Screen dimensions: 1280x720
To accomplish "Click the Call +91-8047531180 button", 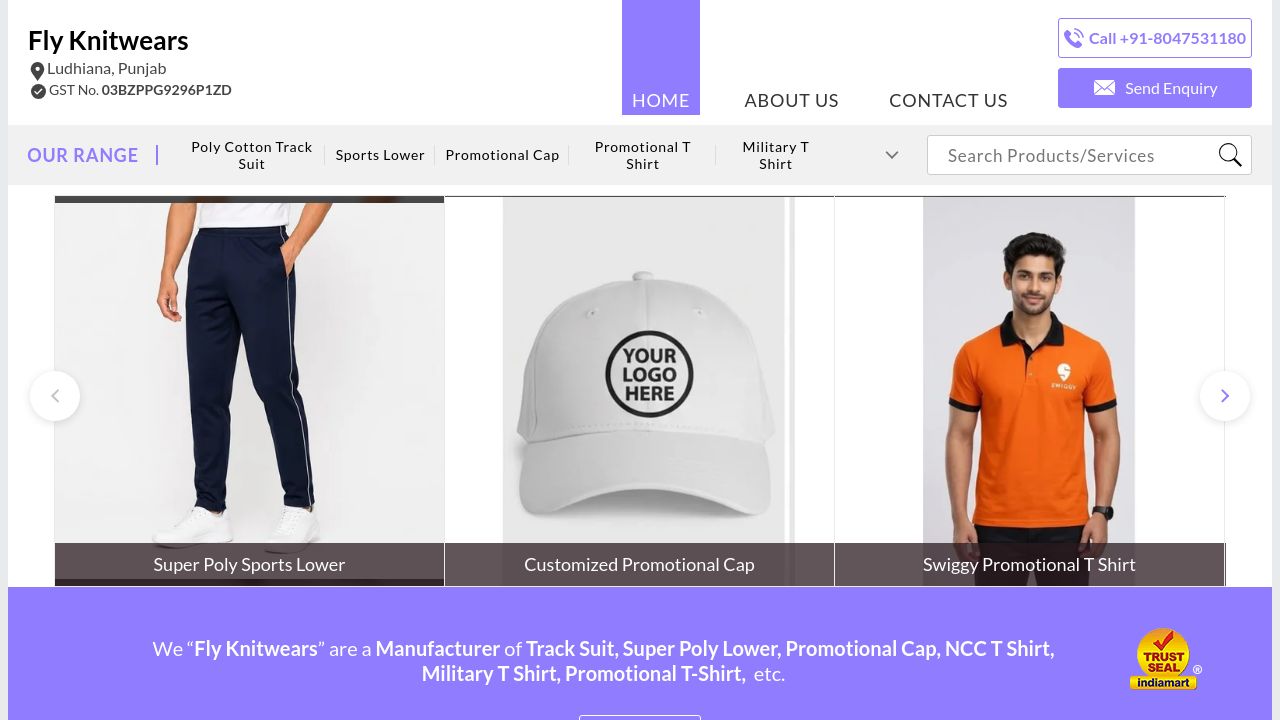I will click(x=1155, y=38).
